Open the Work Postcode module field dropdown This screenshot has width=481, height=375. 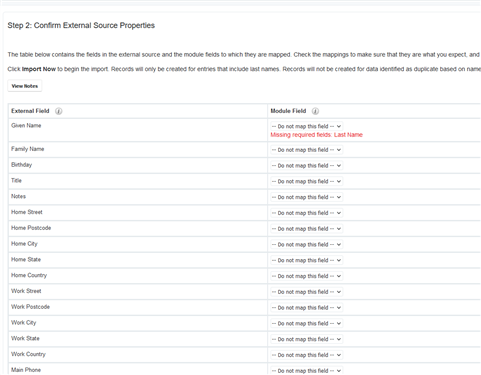click(x=306, y=308)
